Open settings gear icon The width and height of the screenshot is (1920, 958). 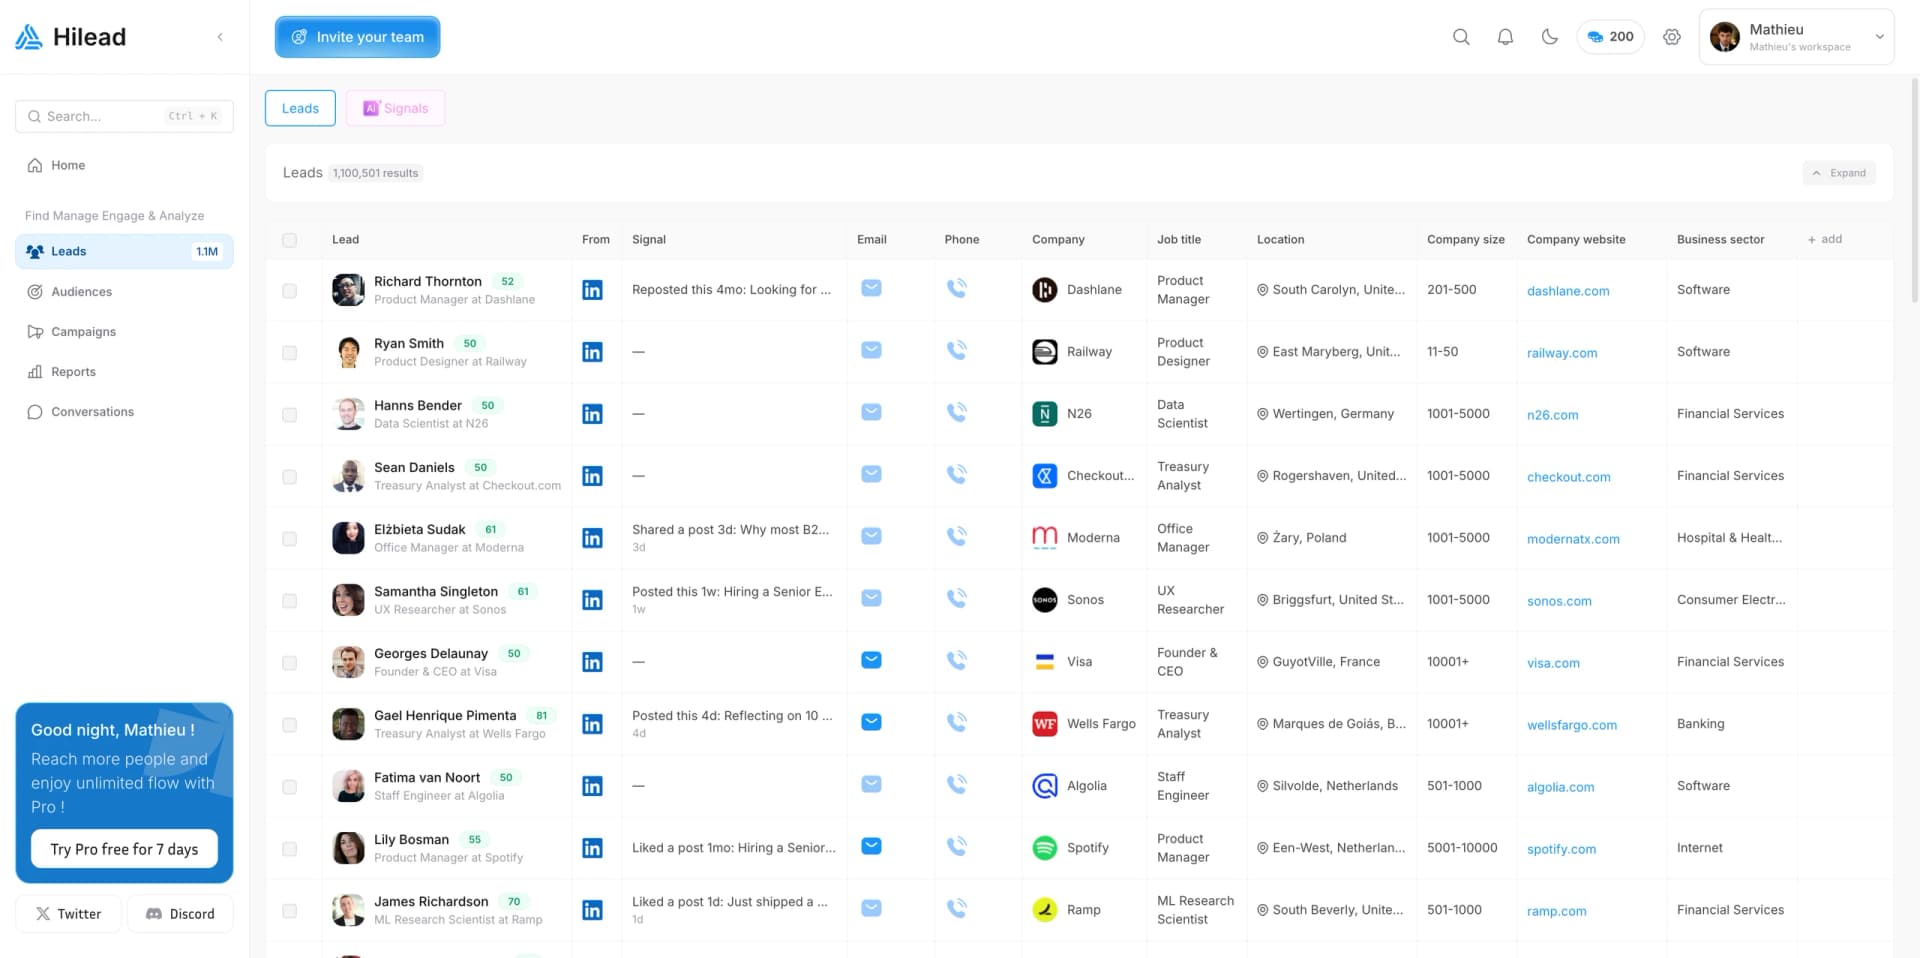pyautogui.click(x=1672, y=37)
